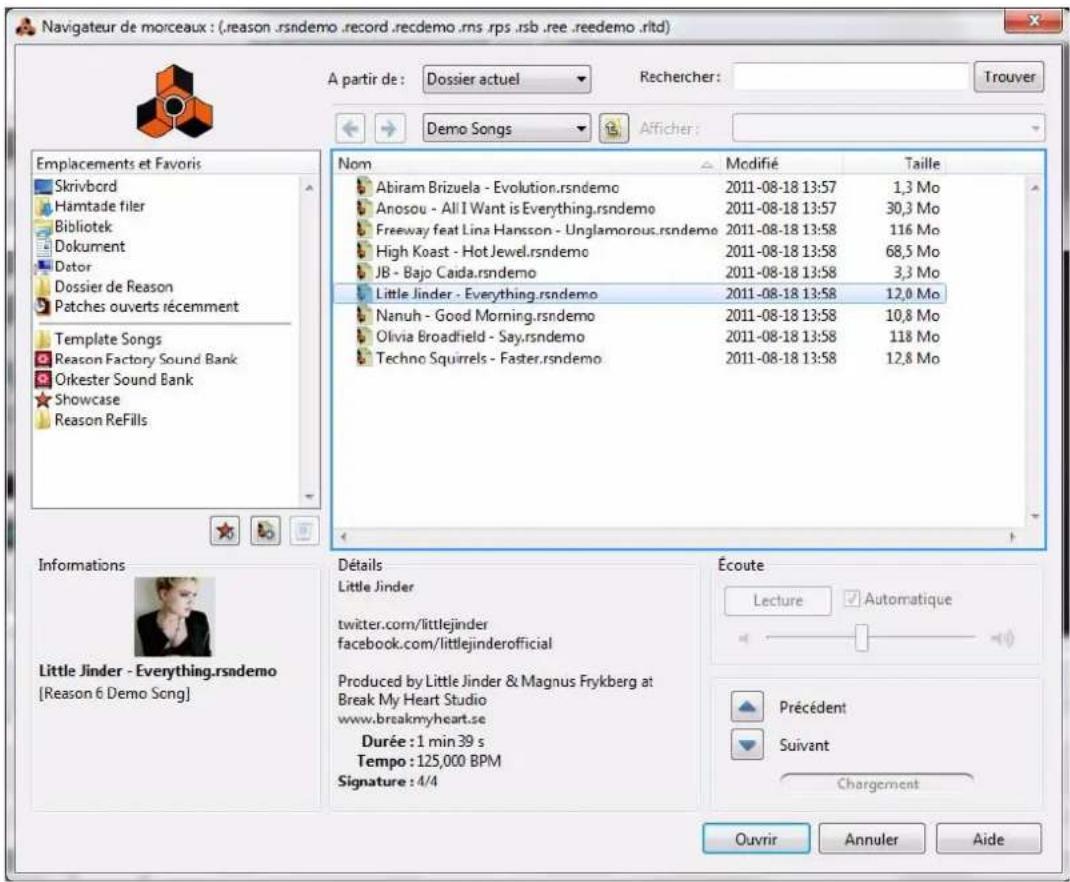The width and height of the screenshot is (1070, 882).
Task: Select Freeway feat Lina Hansson - Unglamorous.rsndemo
Action: (546, 230)
